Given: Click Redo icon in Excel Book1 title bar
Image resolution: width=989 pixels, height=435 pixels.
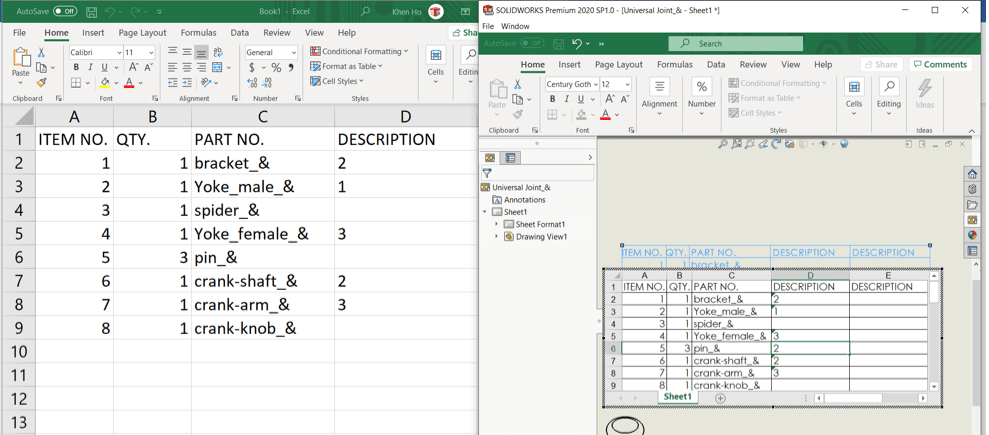Looking at the screenshot, I should [137, 12].
